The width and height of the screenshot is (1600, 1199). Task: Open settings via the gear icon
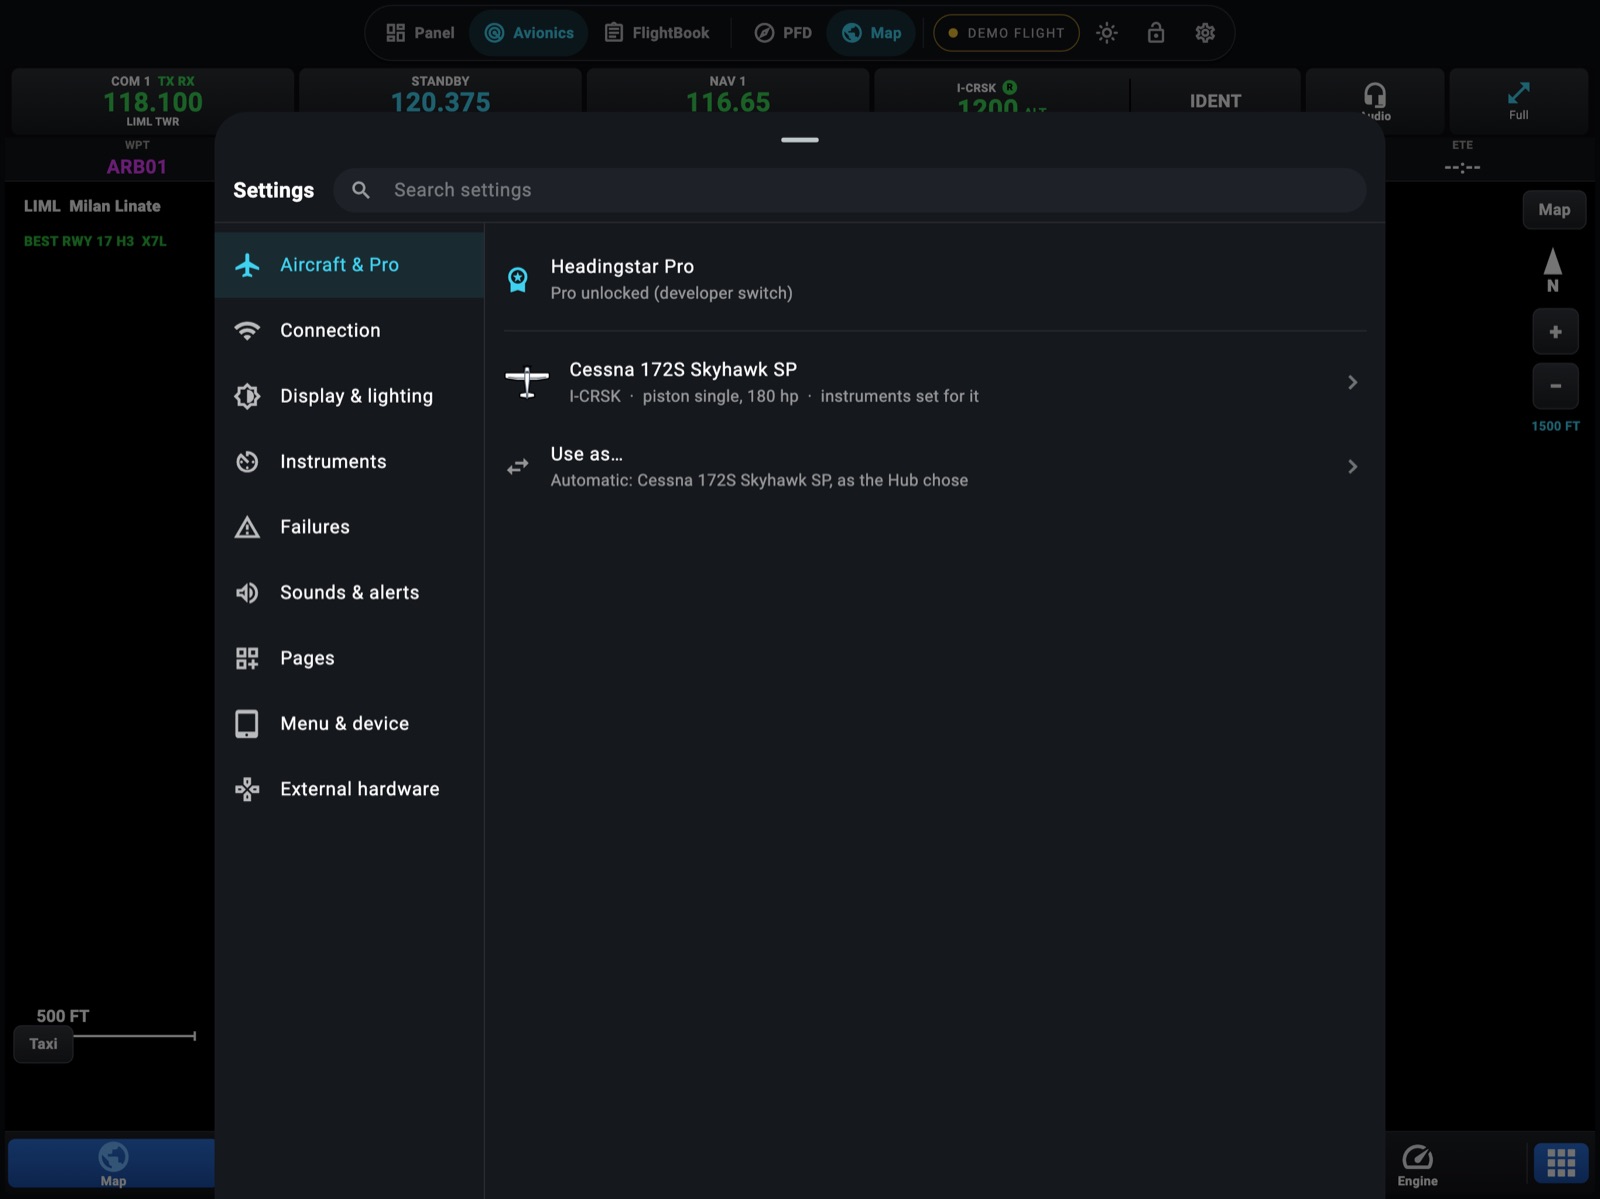coord(1205,33)
